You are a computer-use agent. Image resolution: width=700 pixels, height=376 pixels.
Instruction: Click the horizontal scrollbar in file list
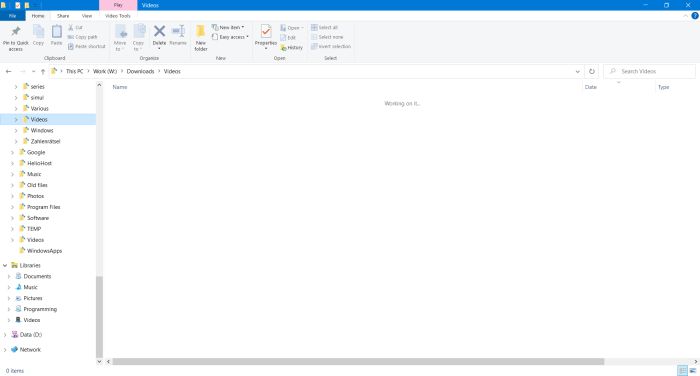358,362
